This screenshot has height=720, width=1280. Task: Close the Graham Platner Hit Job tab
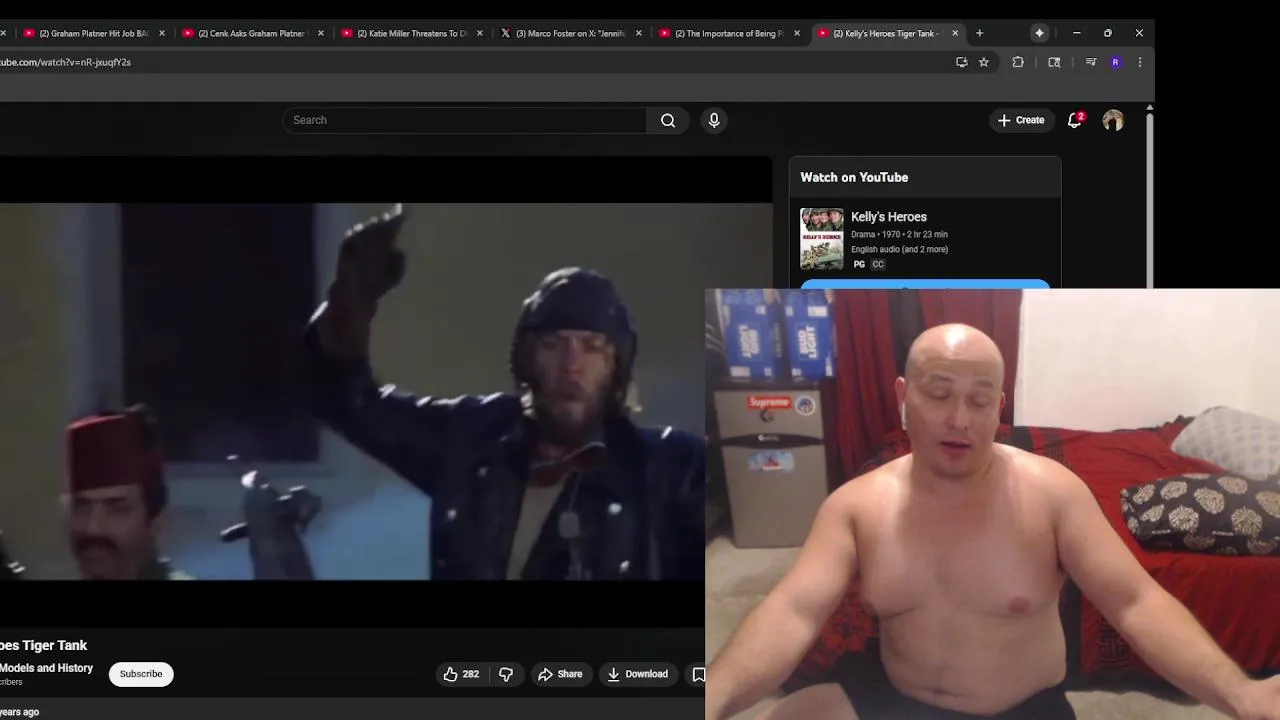162,33
